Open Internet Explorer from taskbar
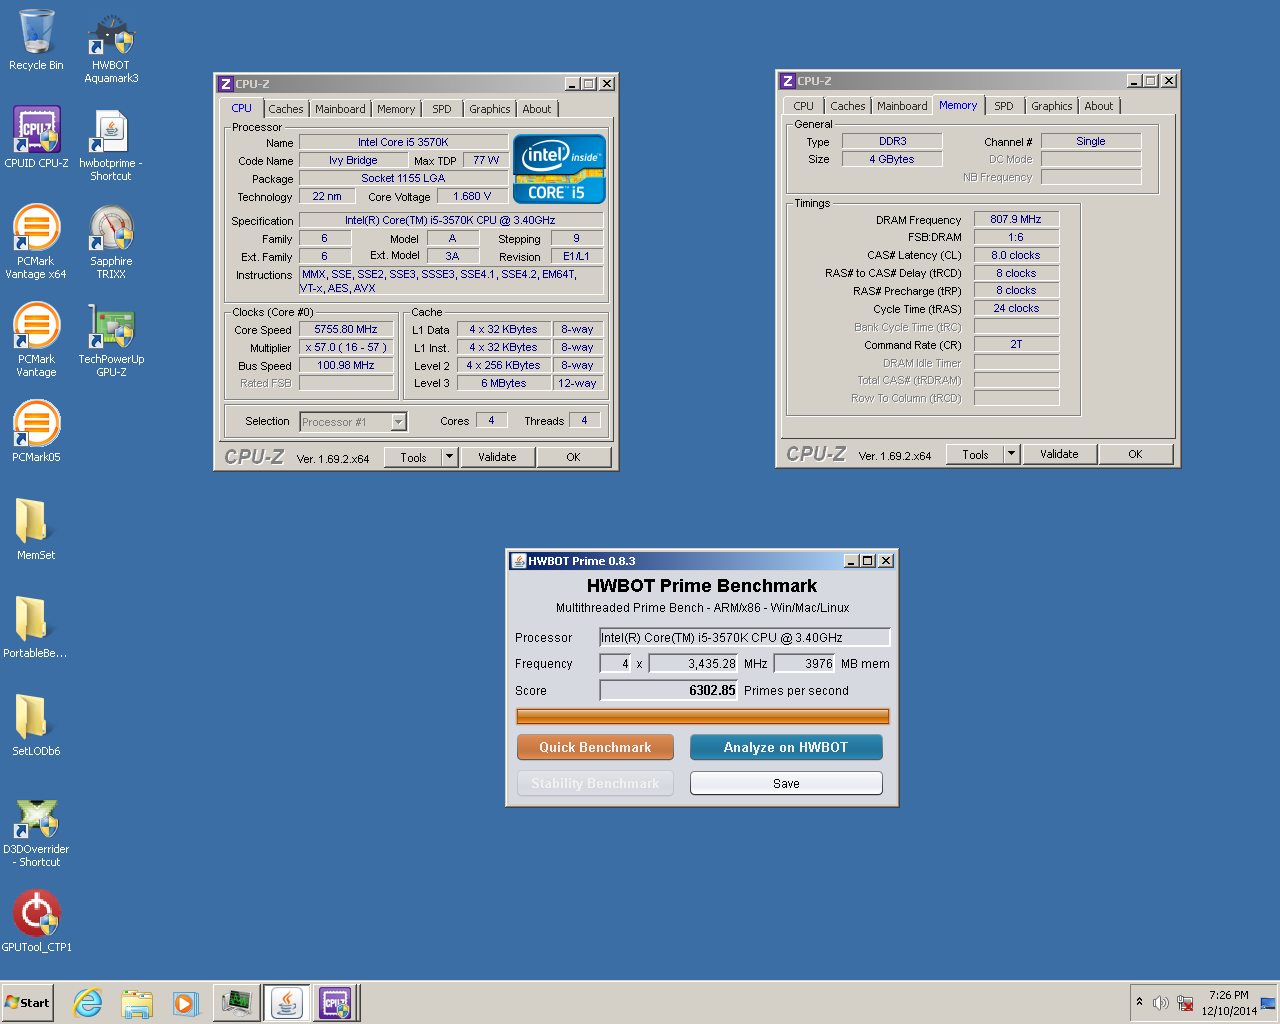Screen dimensions: 1280x1024 (x=88, y=1003)
